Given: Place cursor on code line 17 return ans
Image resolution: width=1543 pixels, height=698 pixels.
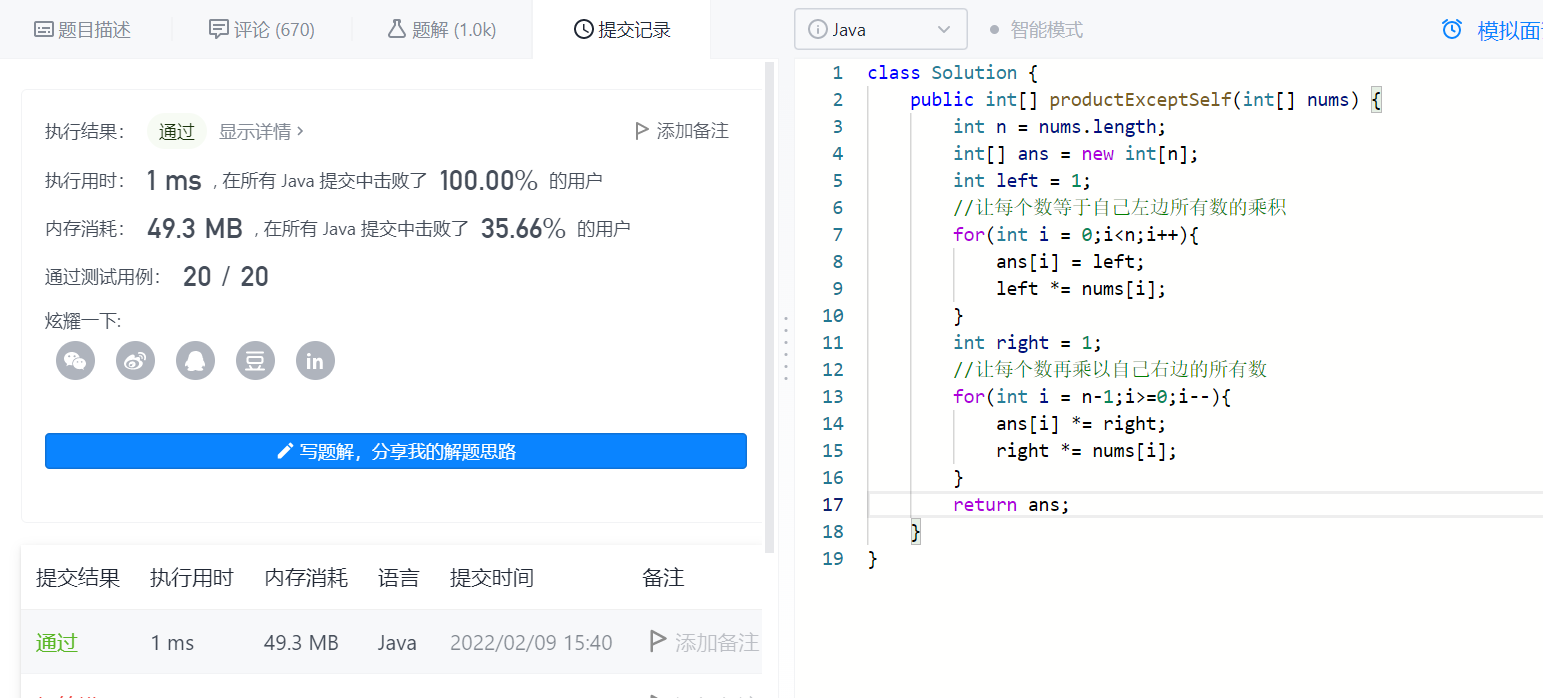Looking at the screenshot, I should 1011,505.
